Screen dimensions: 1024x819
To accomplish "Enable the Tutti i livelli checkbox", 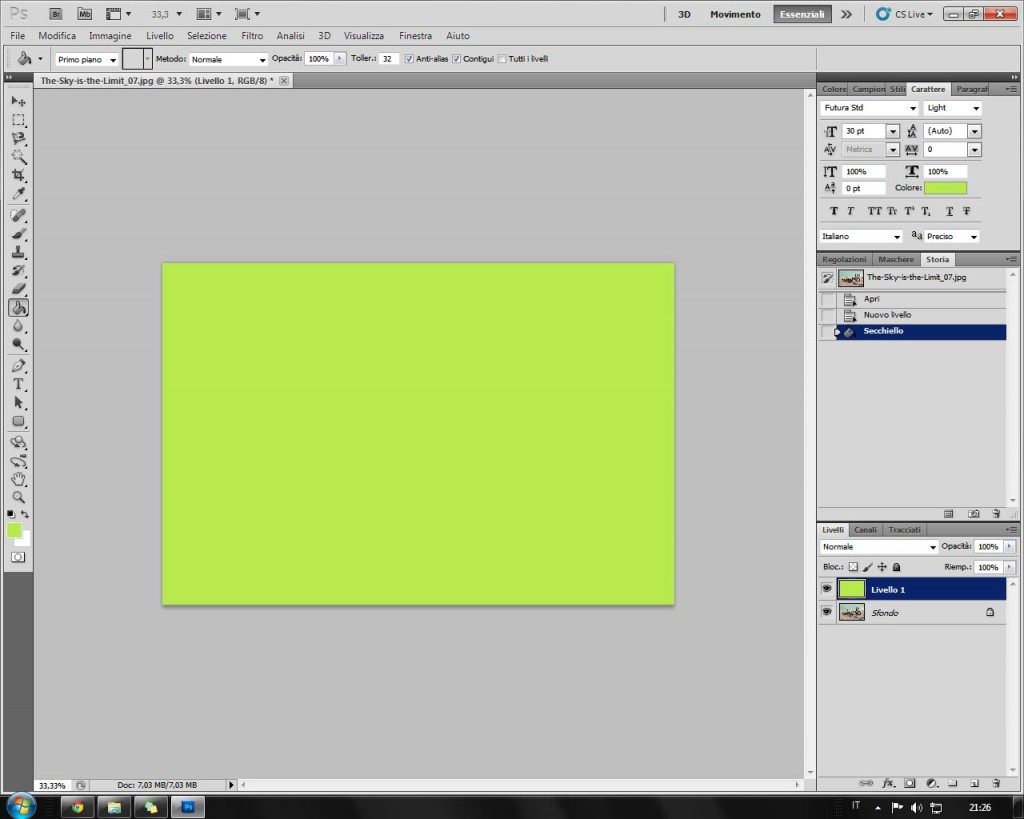I will (x=502, y=59).
